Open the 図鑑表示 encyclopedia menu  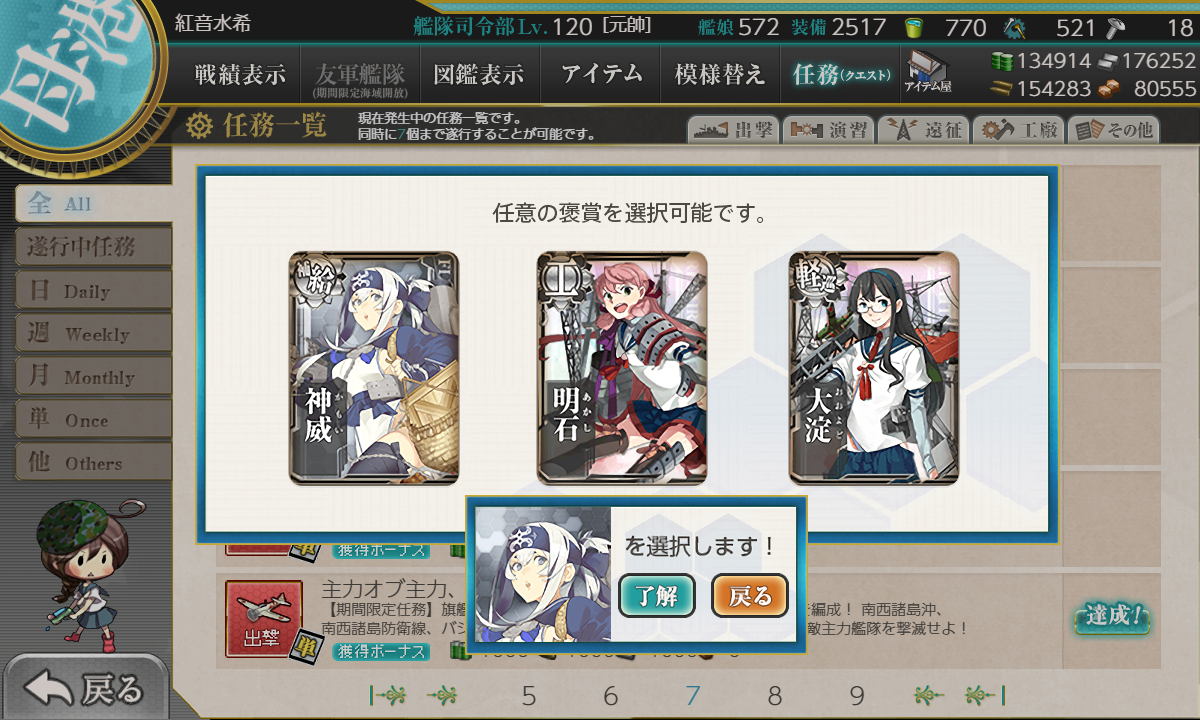pyautogui.click(x=478, y=74)
